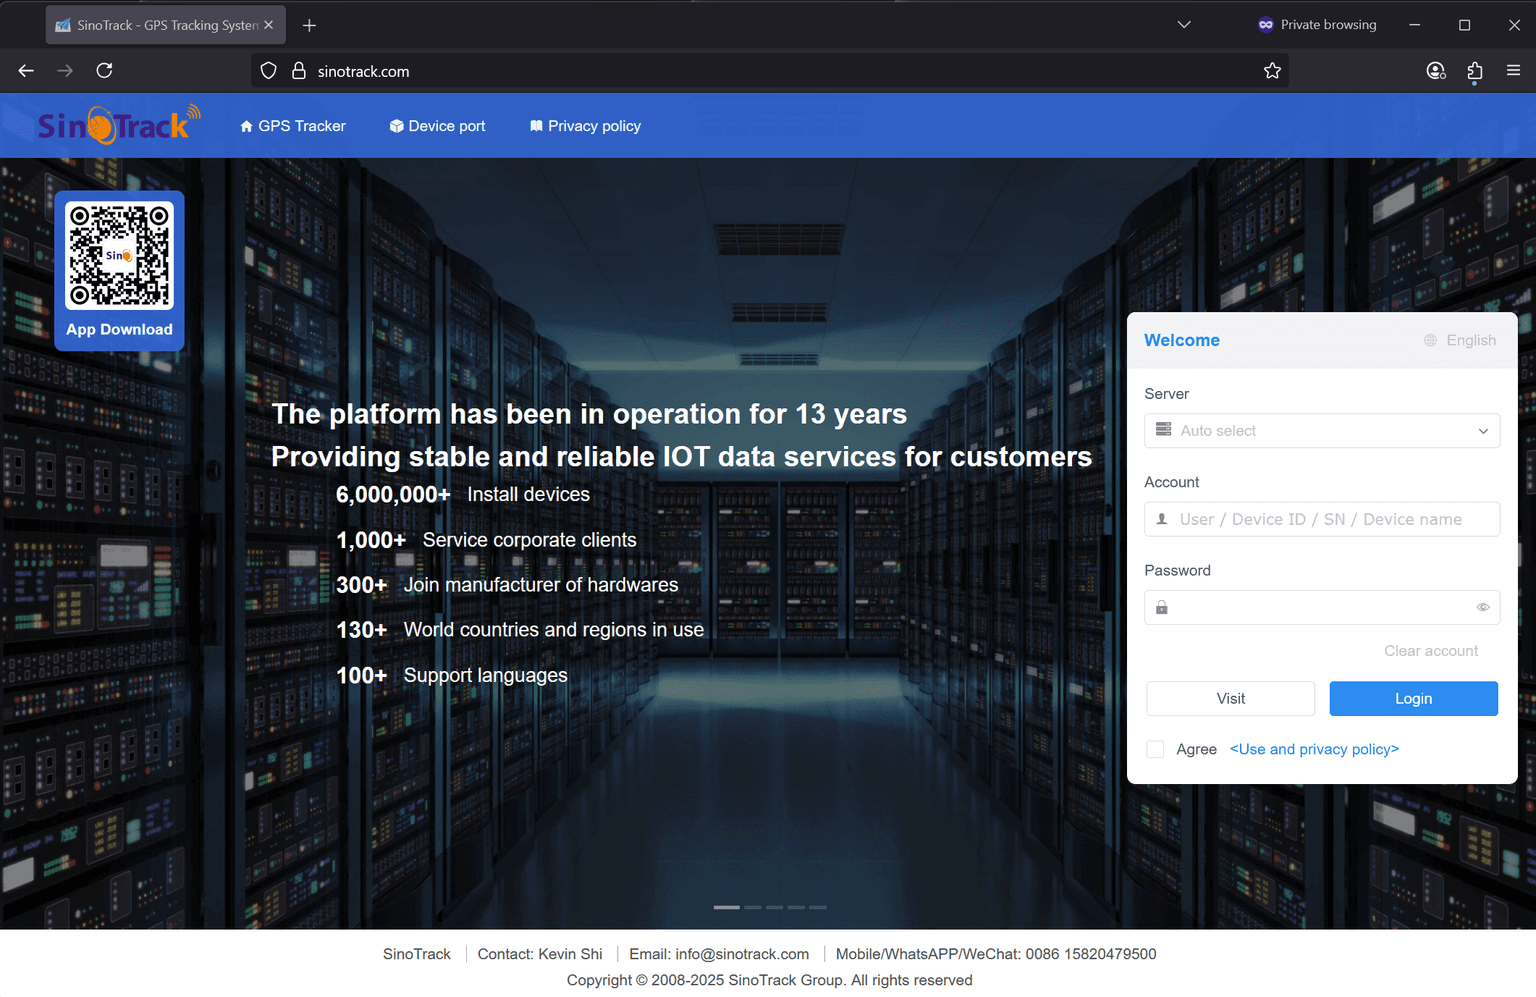Click the tracking protection shield icon
The width and height of the screenshot is (1536, 997).
click(268, 70)
